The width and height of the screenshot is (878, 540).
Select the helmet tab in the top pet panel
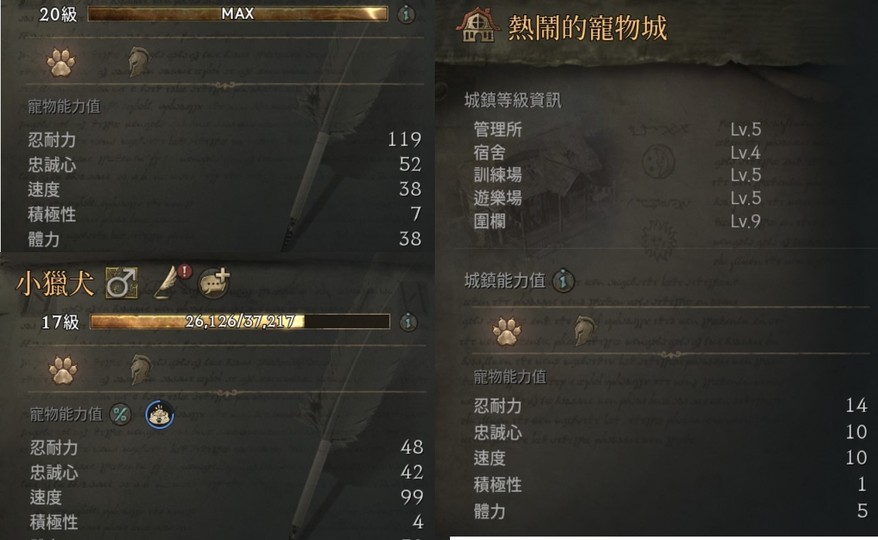point(139,62)
